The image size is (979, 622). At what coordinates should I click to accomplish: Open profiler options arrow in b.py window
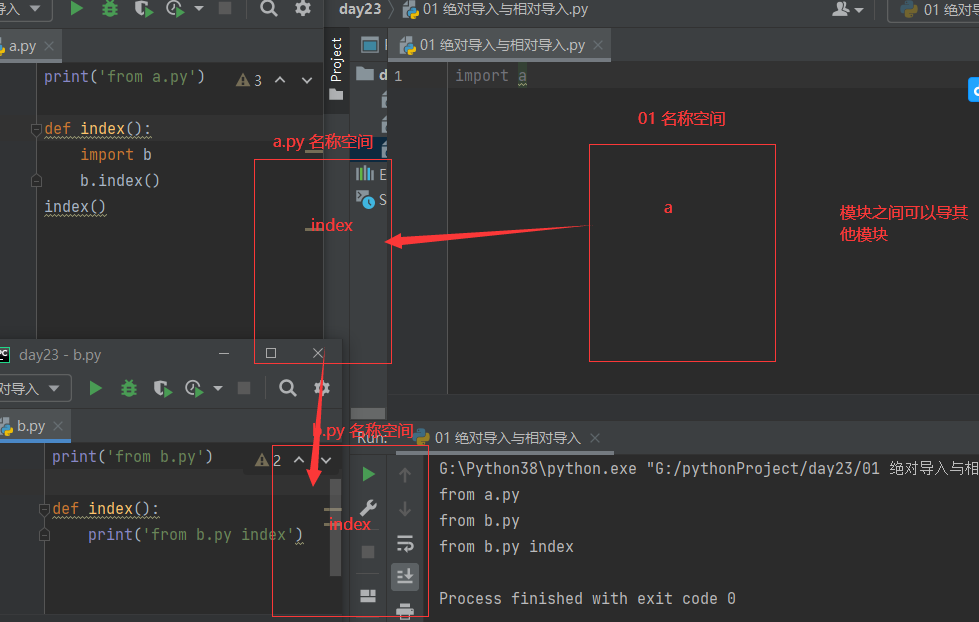tap(218, 388)
